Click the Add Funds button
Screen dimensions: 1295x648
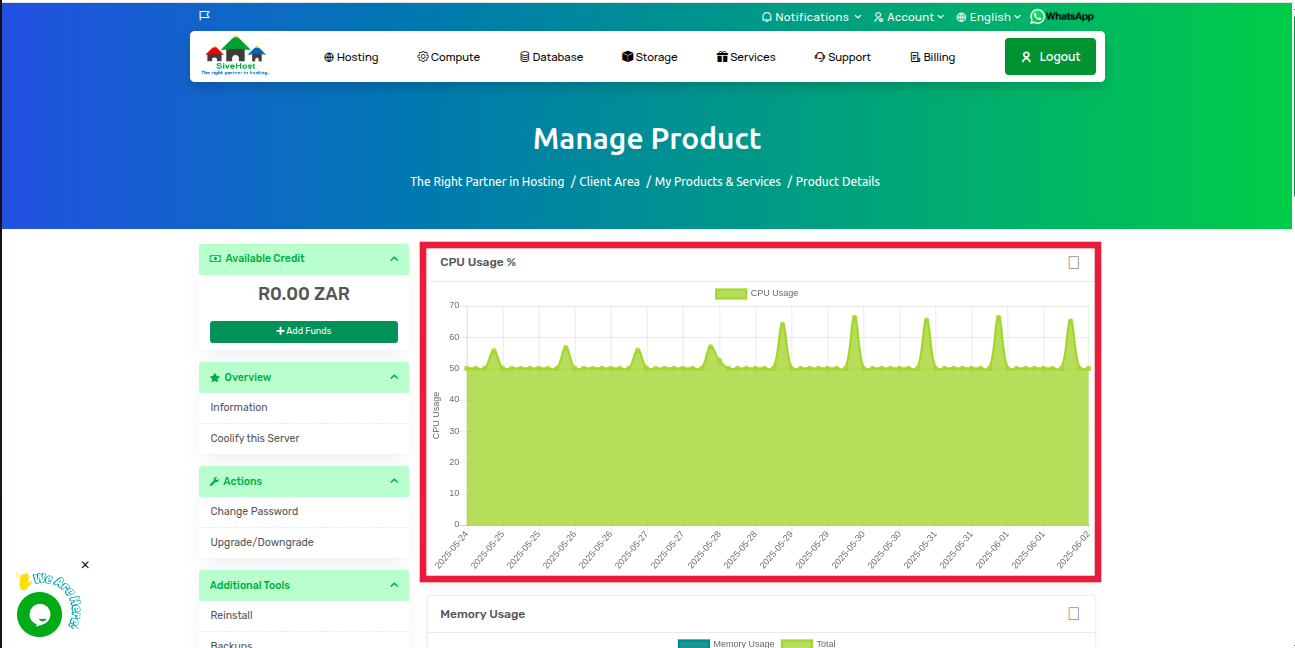pyautogui.click(x=304, y=331)
